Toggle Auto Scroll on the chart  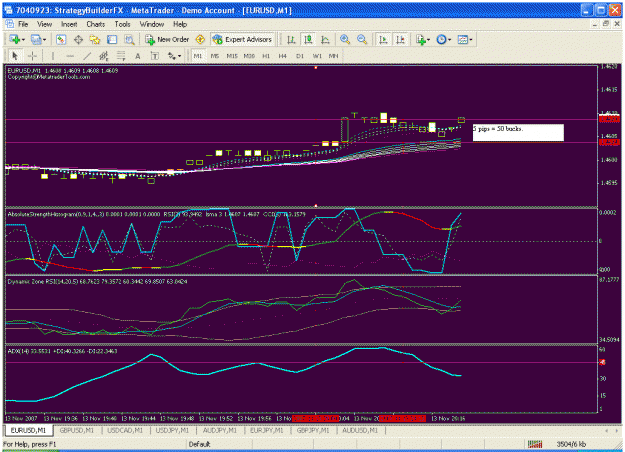point(383,39)
